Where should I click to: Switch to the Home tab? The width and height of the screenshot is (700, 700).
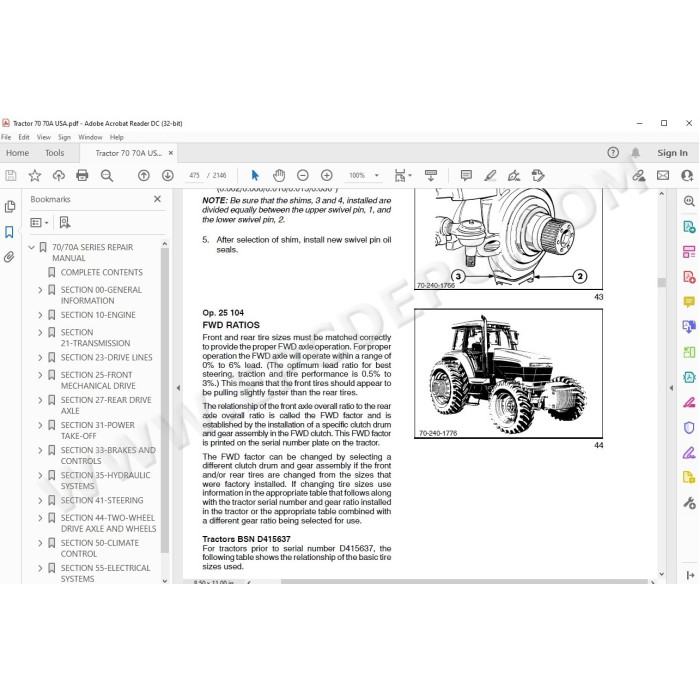[17, 153]
